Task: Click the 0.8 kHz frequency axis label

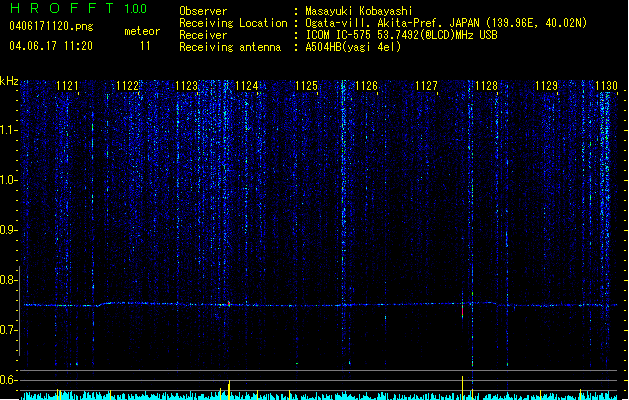Action: tap(8, 280)
